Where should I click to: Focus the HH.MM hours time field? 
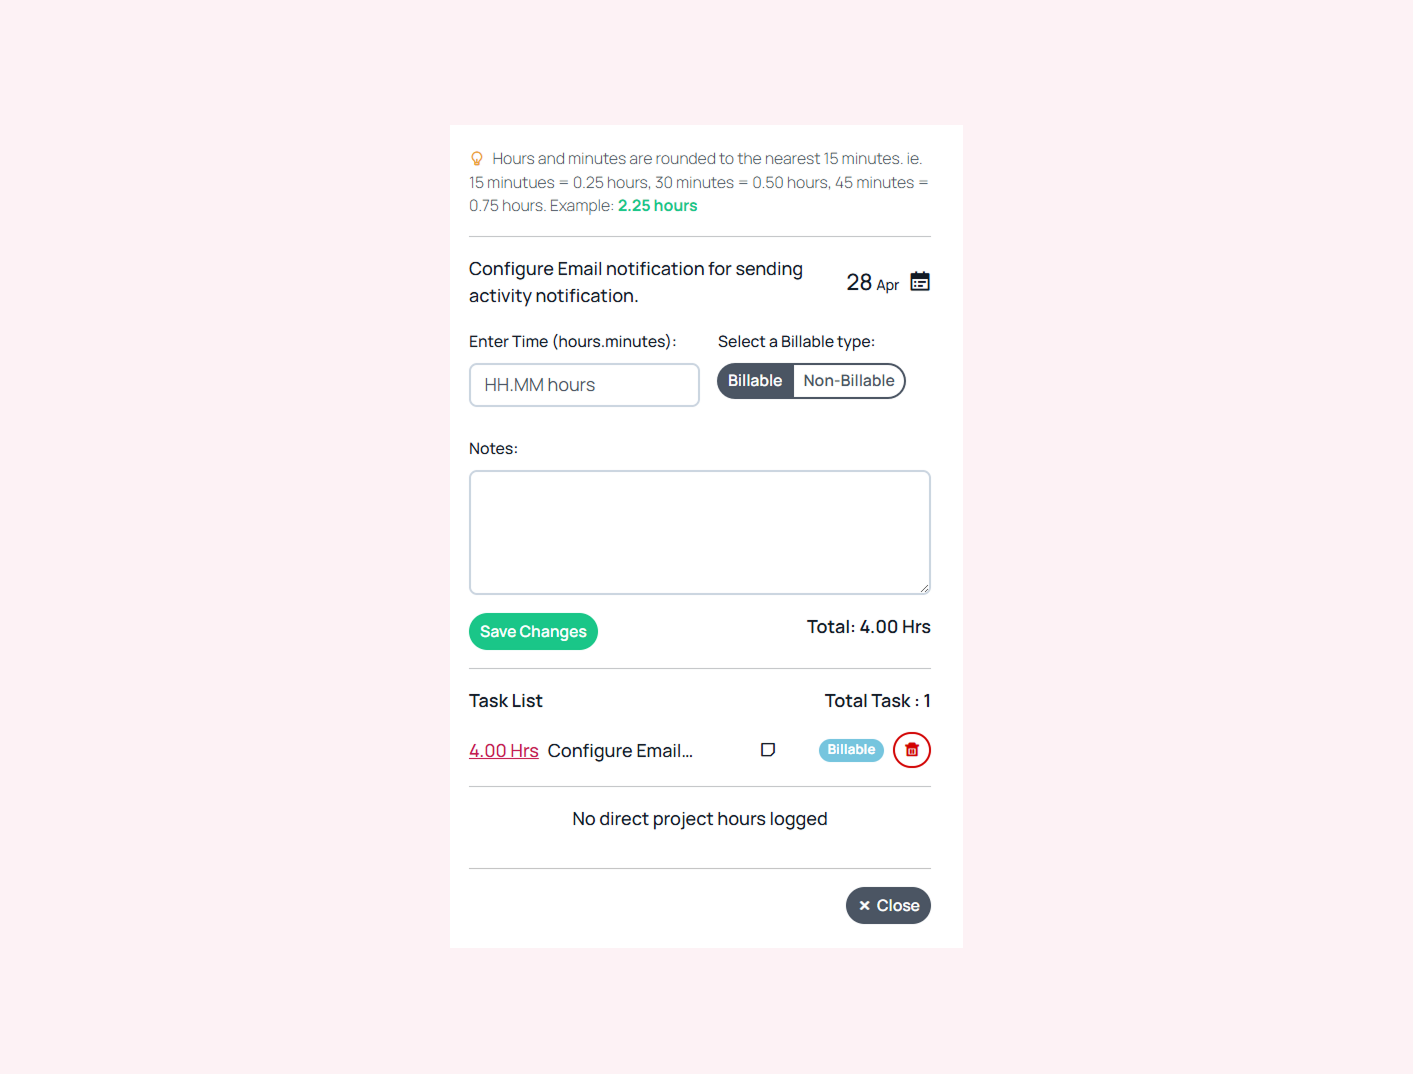584,385
